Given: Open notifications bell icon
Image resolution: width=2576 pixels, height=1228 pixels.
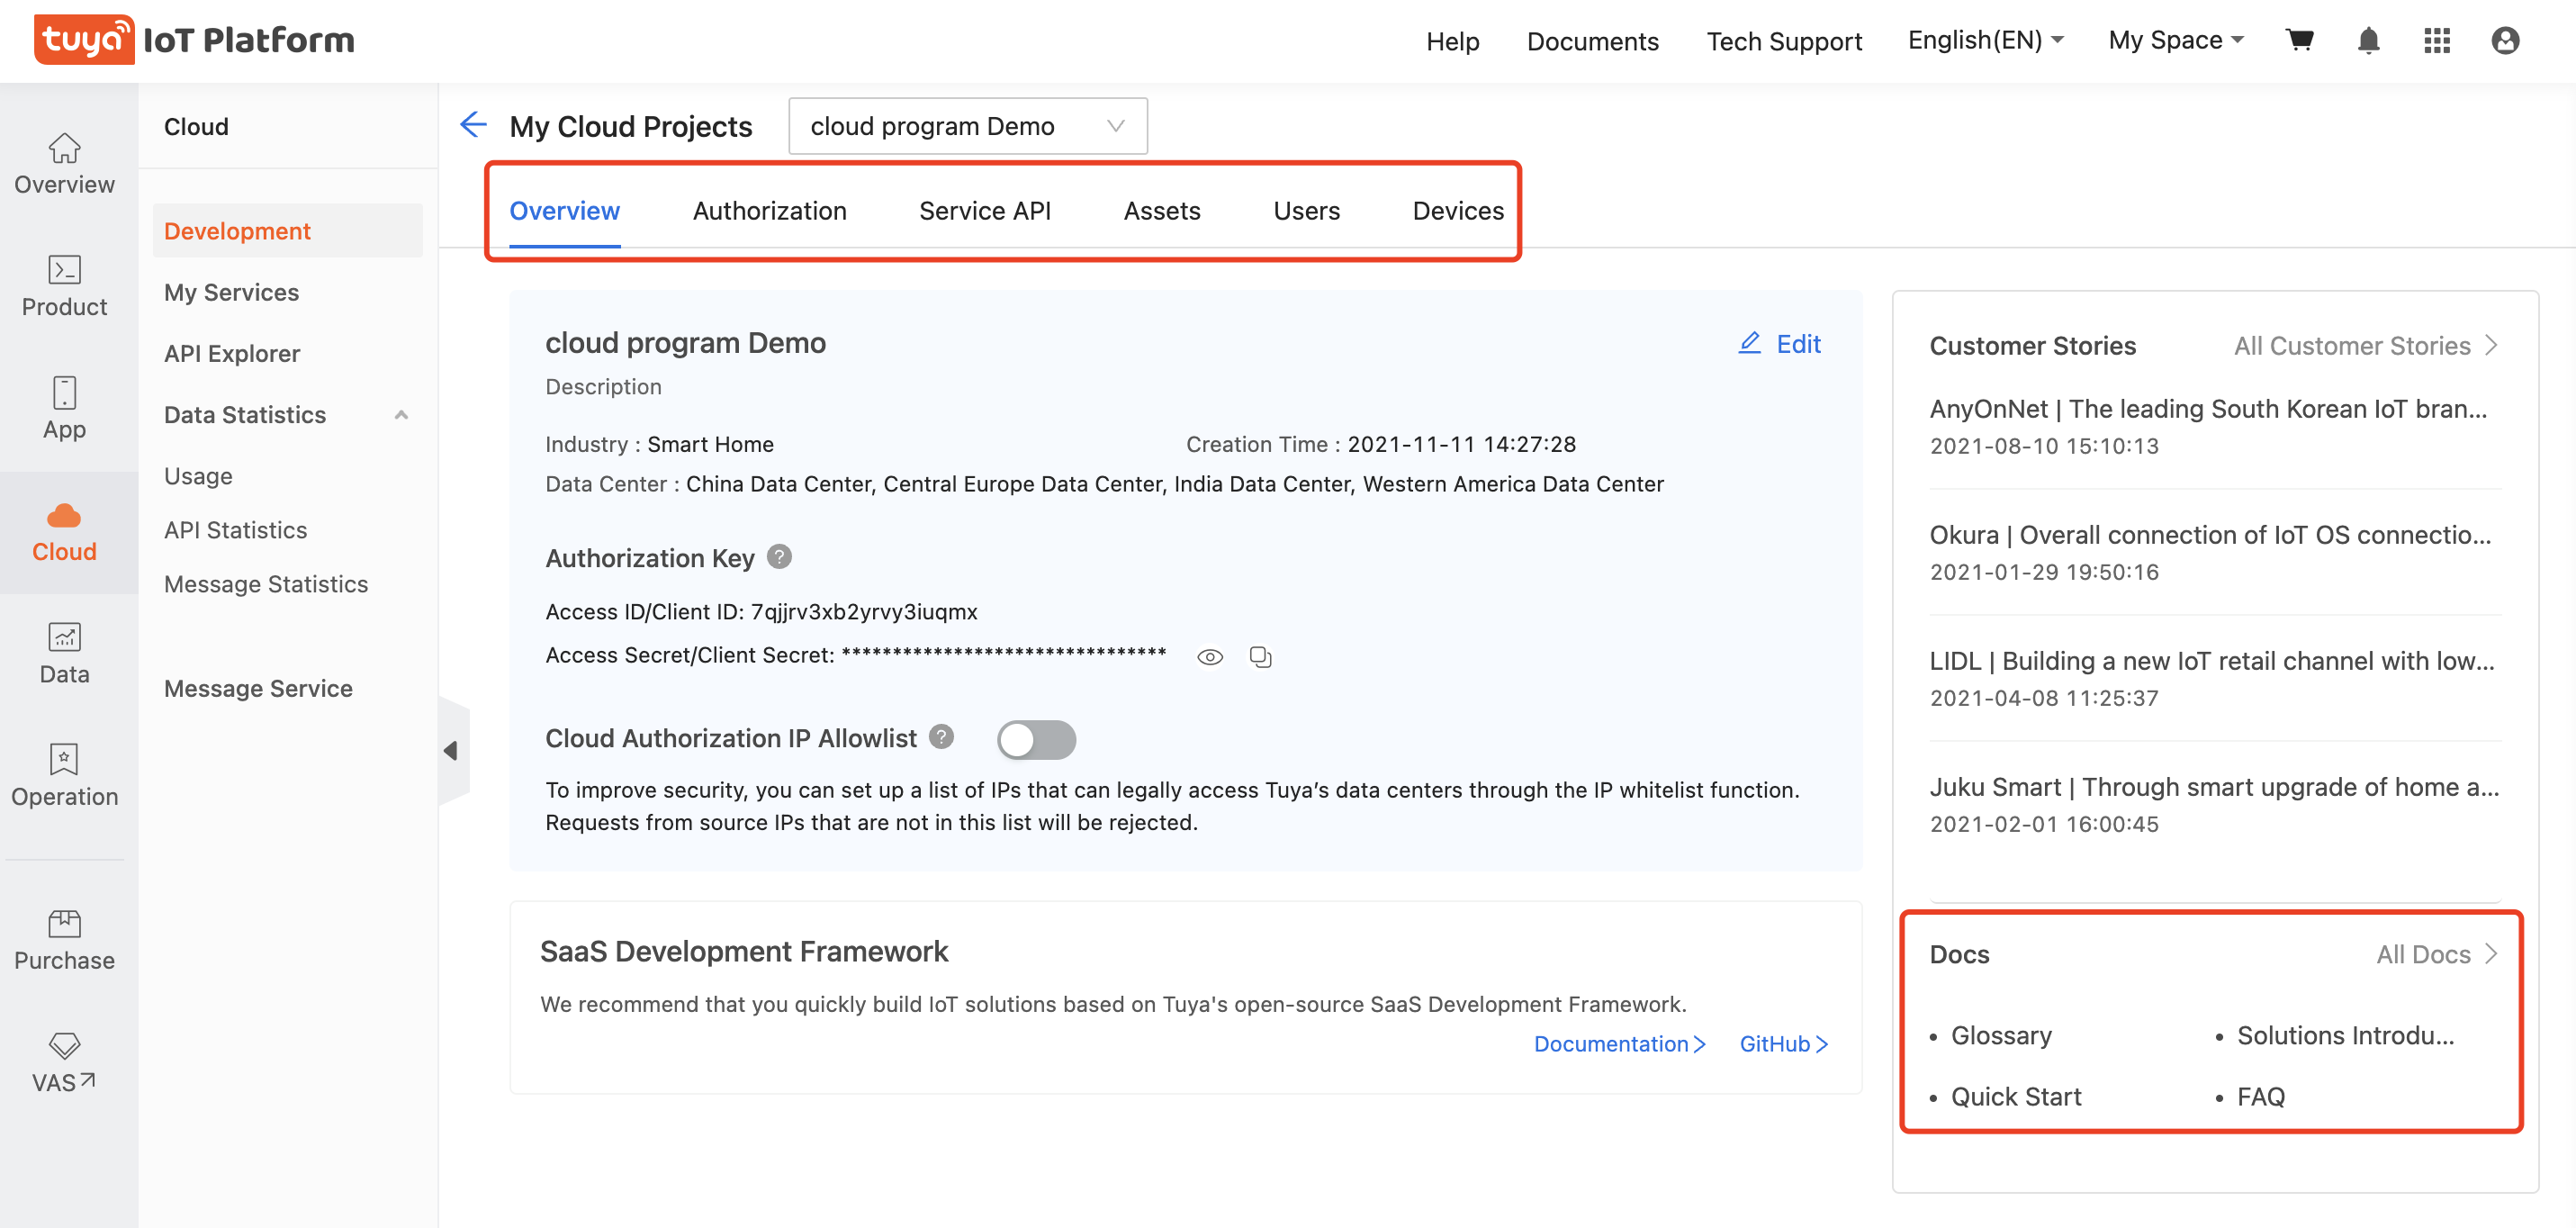Looking at the screenshot, I should [x=2368, y=40].
